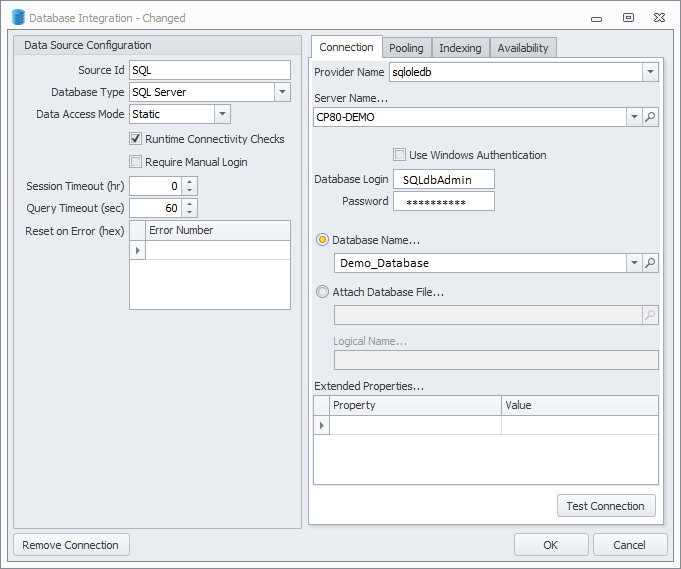Maximize the Database Integration window

(628, 17)
